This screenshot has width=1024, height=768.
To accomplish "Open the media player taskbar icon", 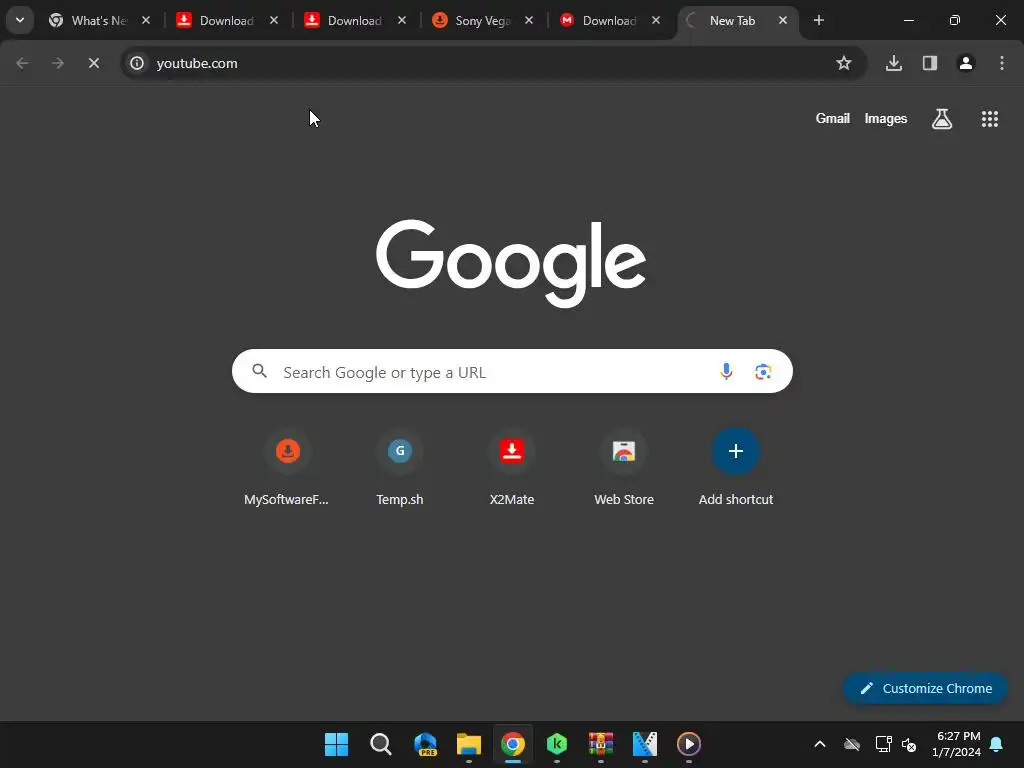I will tap(689, 744).
